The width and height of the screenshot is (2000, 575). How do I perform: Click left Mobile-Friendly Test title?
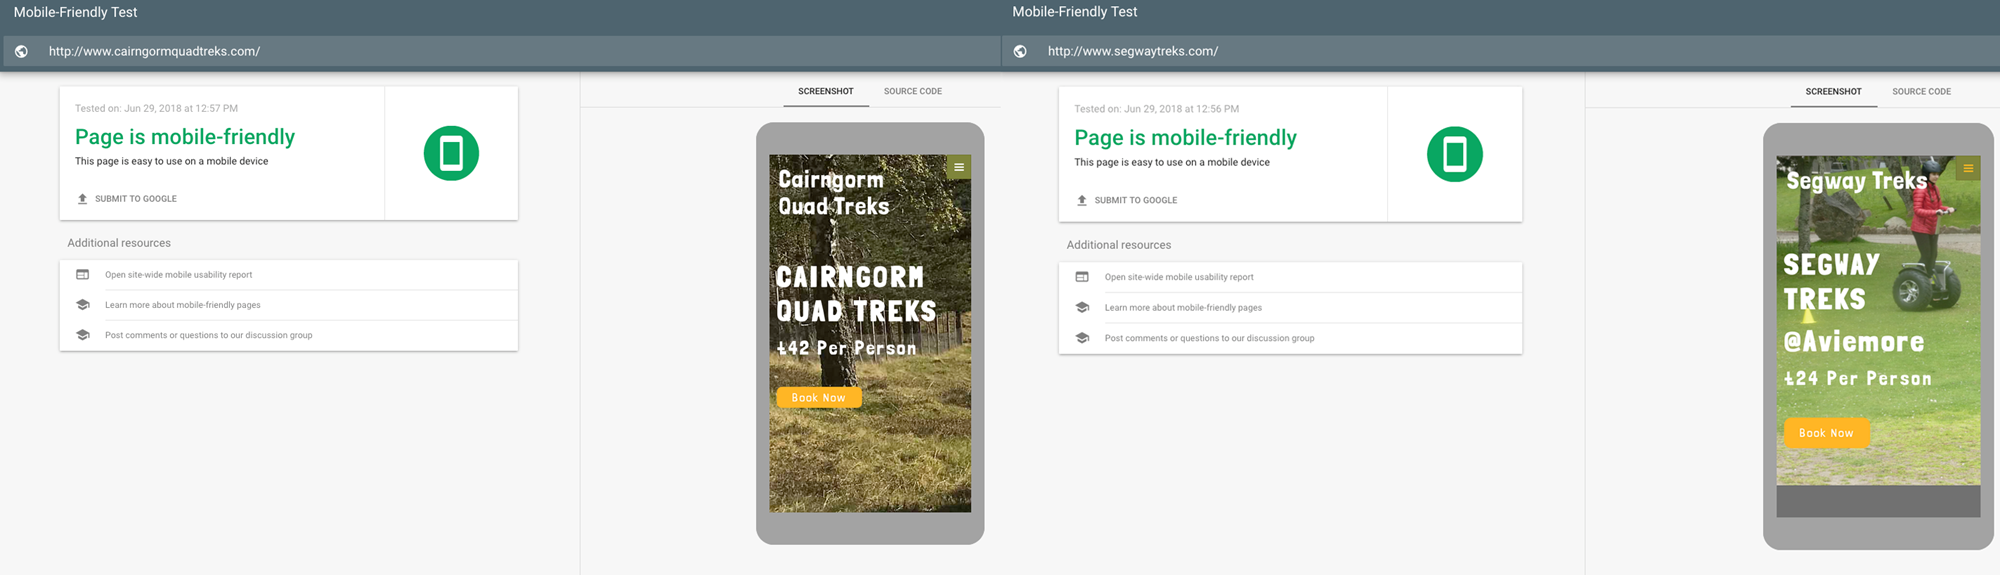click(75, 12)
